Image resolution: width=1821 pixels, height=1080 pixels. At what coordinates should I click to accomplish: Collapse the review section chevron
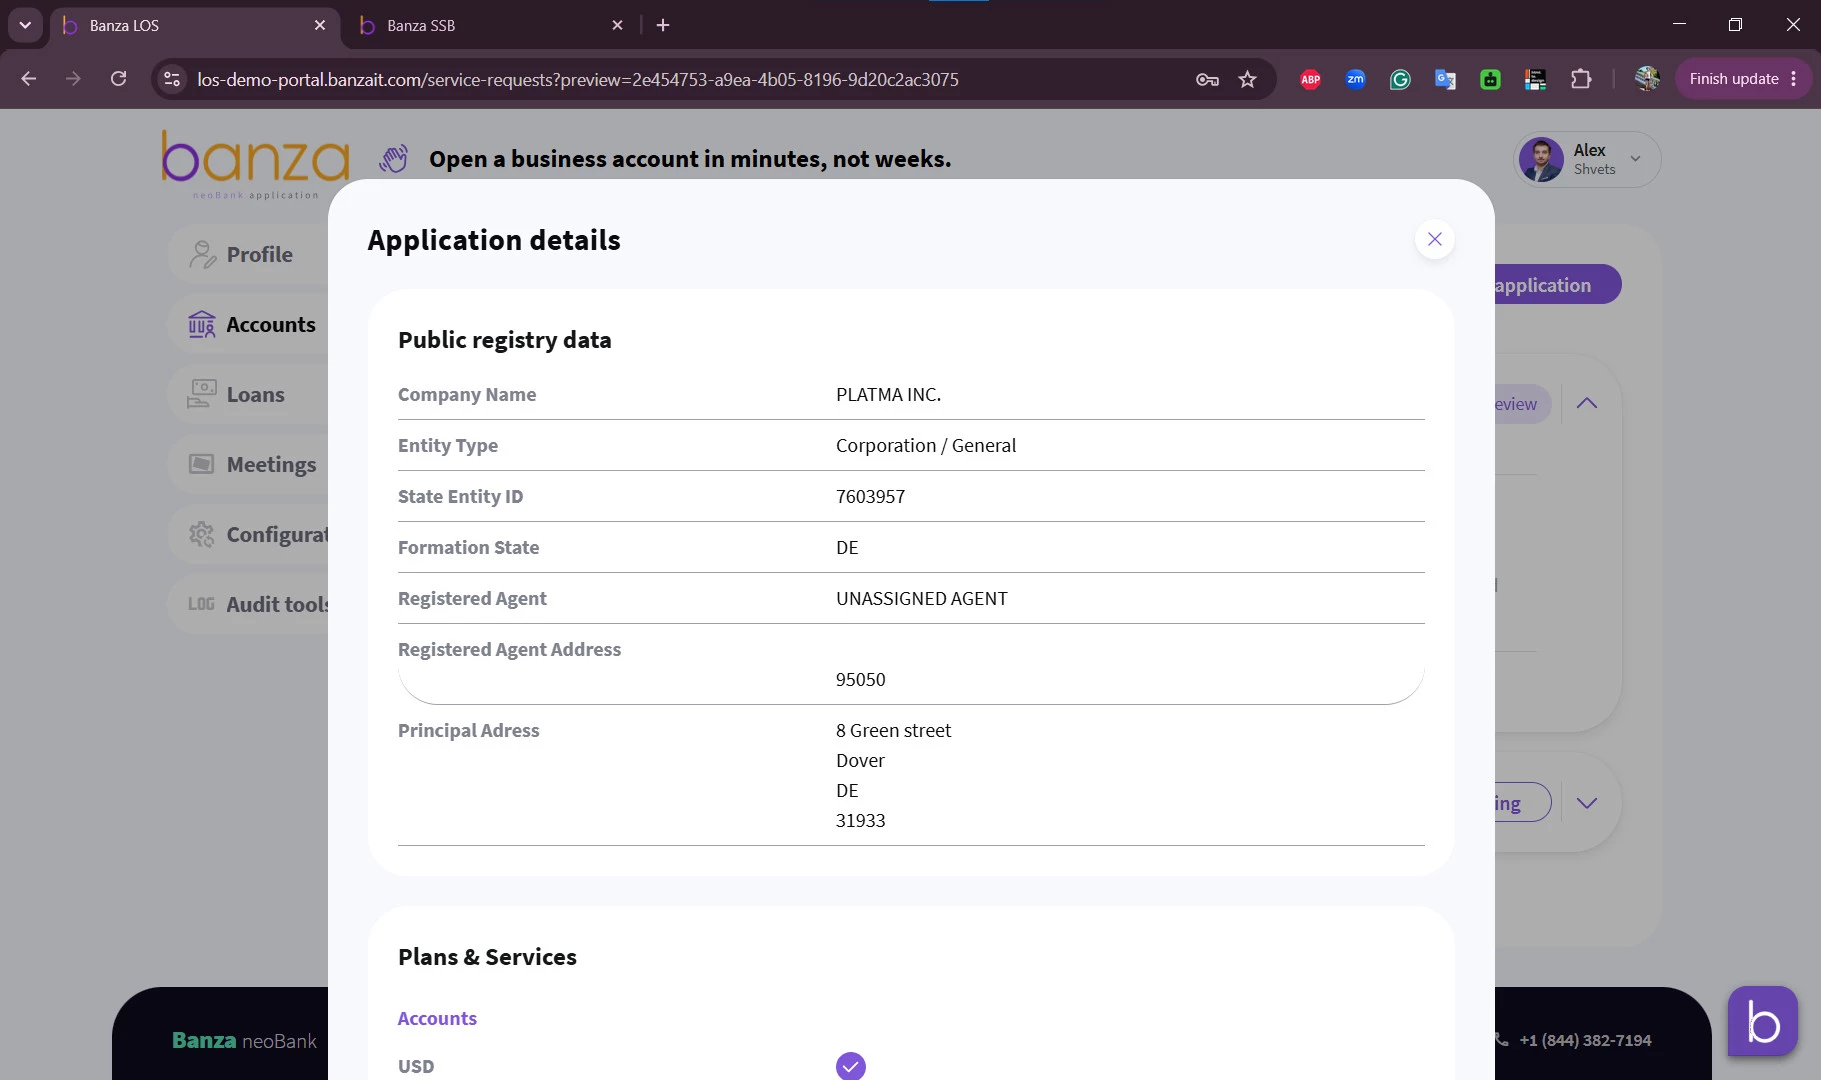pyautogui.click(x=1587, y=403)
